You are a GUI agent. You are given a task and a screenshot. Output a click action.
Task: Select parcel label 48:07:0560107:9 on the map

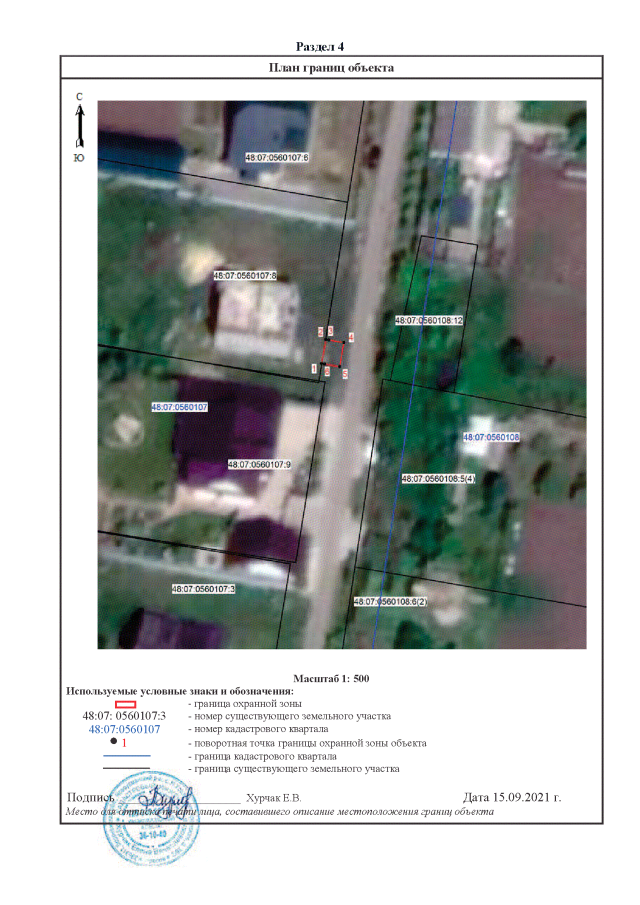(x=259, y=464)
